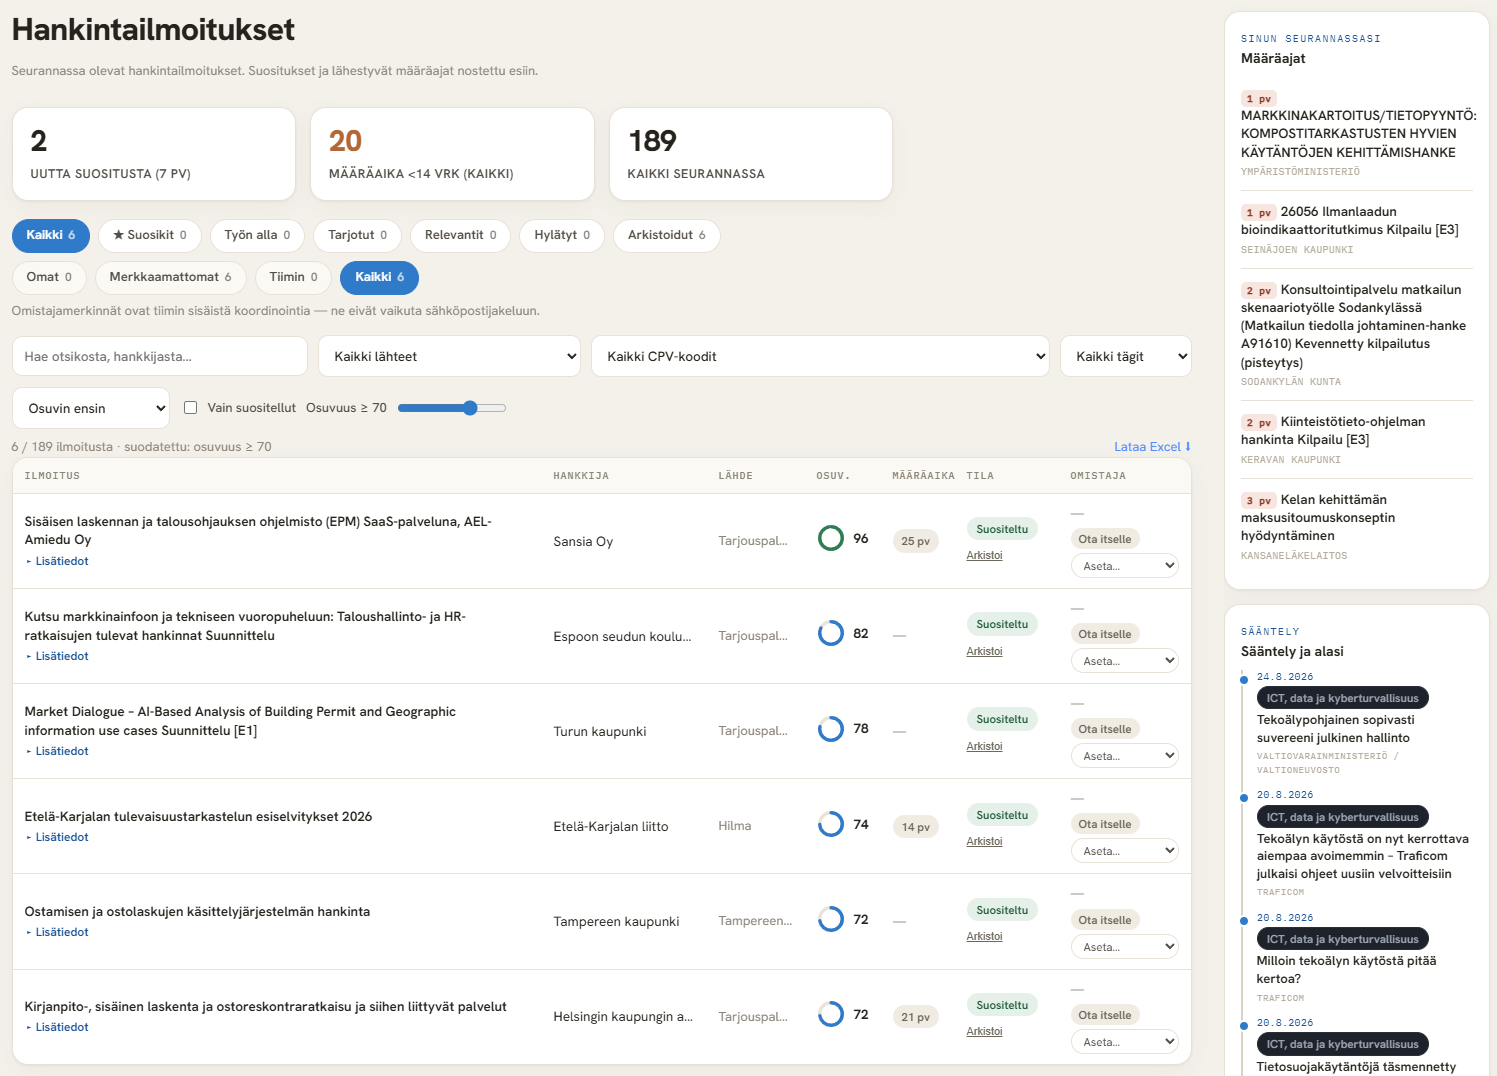Click Ota itselle in Sansia Oy row
The width and height of the screenshot is (1497, 1076).
tap(1105, 539)
